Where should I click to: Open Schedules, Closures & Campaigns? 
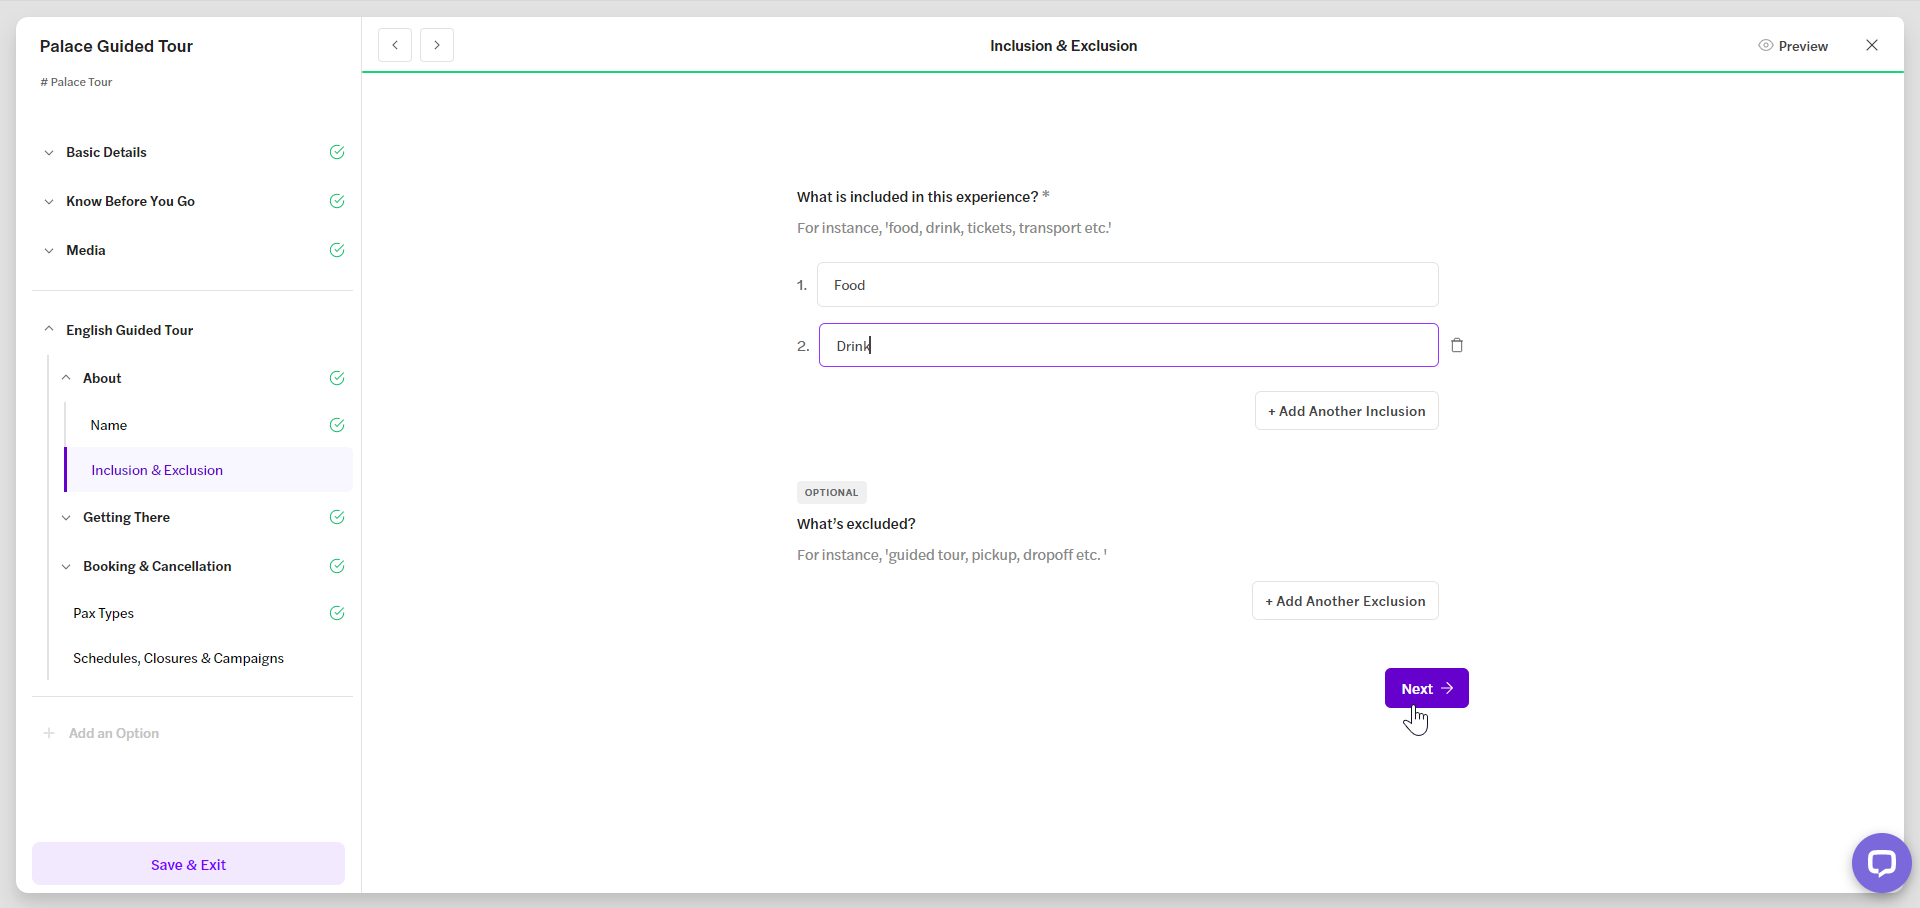178,658
